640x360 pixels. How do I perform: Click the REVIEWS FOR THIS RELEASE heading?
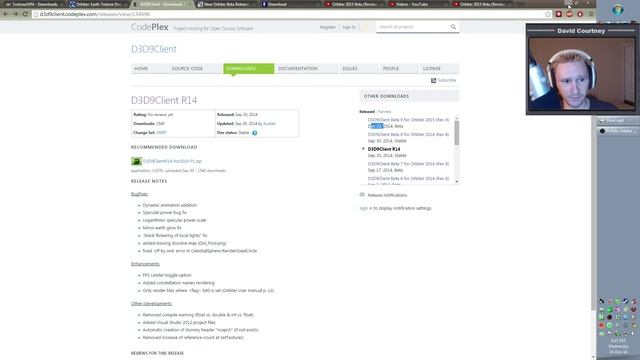(x=157, y=353)
